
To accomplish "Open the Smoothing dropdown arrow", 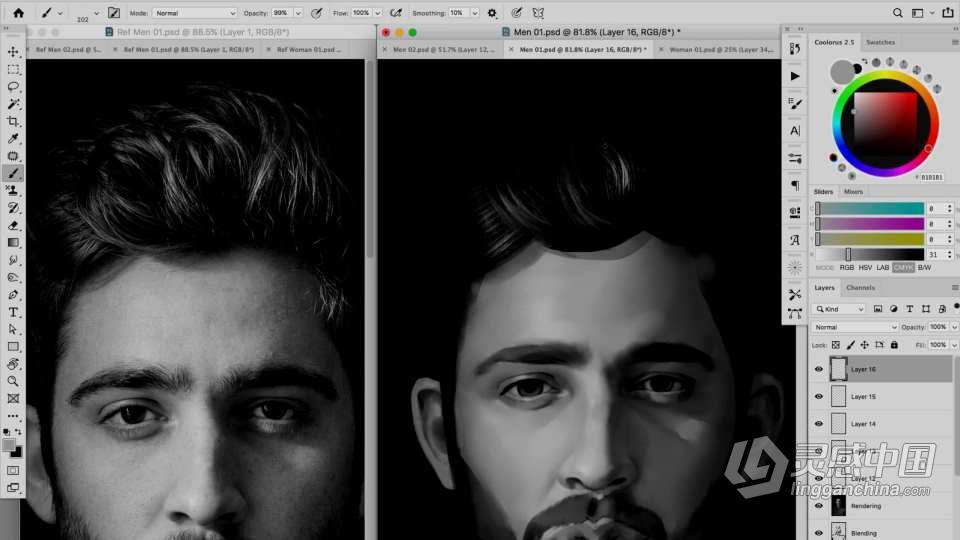I will coord(475,13).
